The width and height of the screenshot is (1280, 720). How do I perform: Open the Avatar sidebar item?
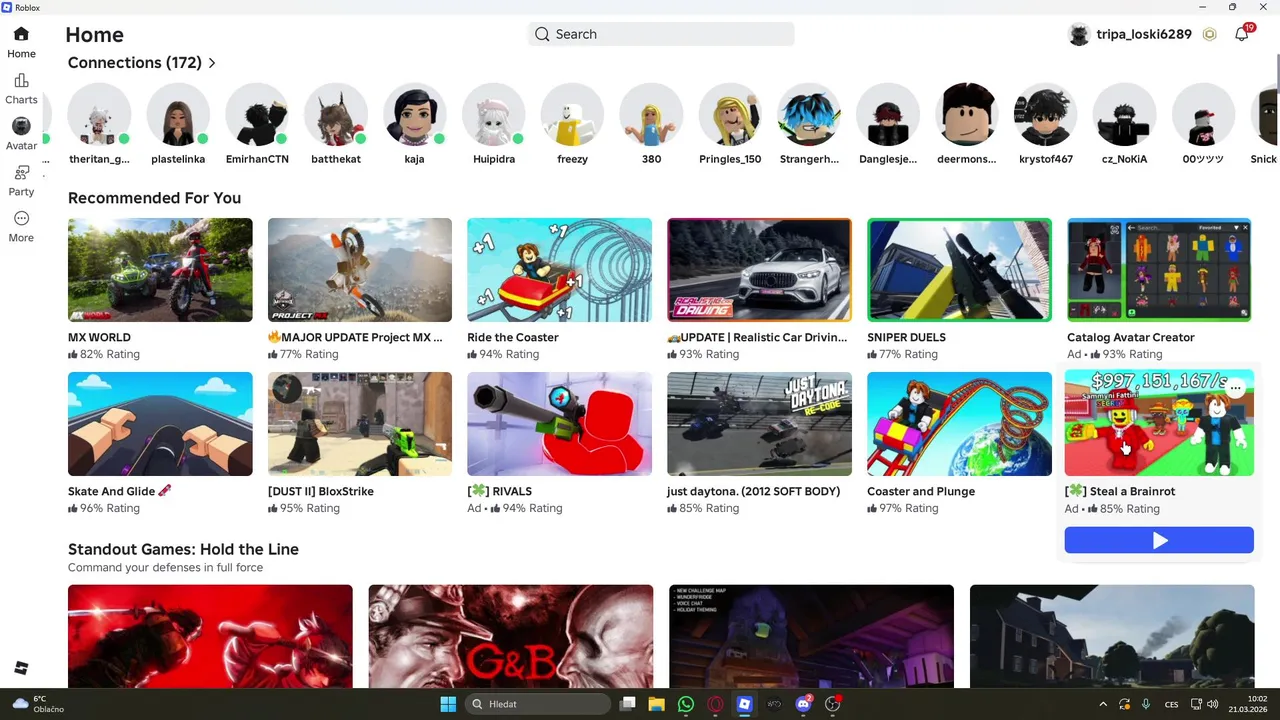point(21,127)
